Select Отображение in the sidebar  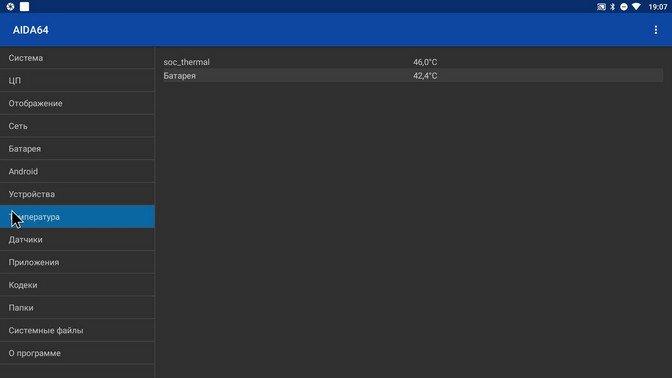pyautogui.click(x=77, y=103)
